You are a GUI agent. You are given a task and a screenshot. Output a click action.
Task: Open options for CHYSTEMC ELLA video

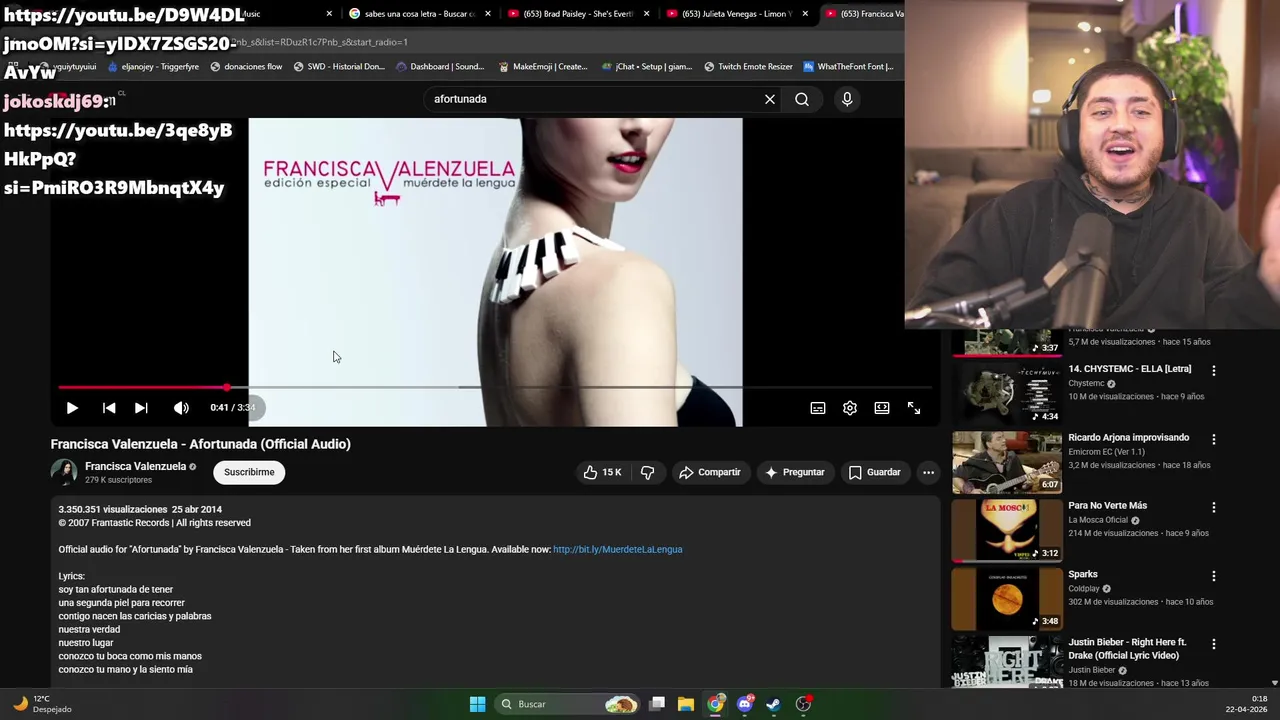click(1214, 371)
